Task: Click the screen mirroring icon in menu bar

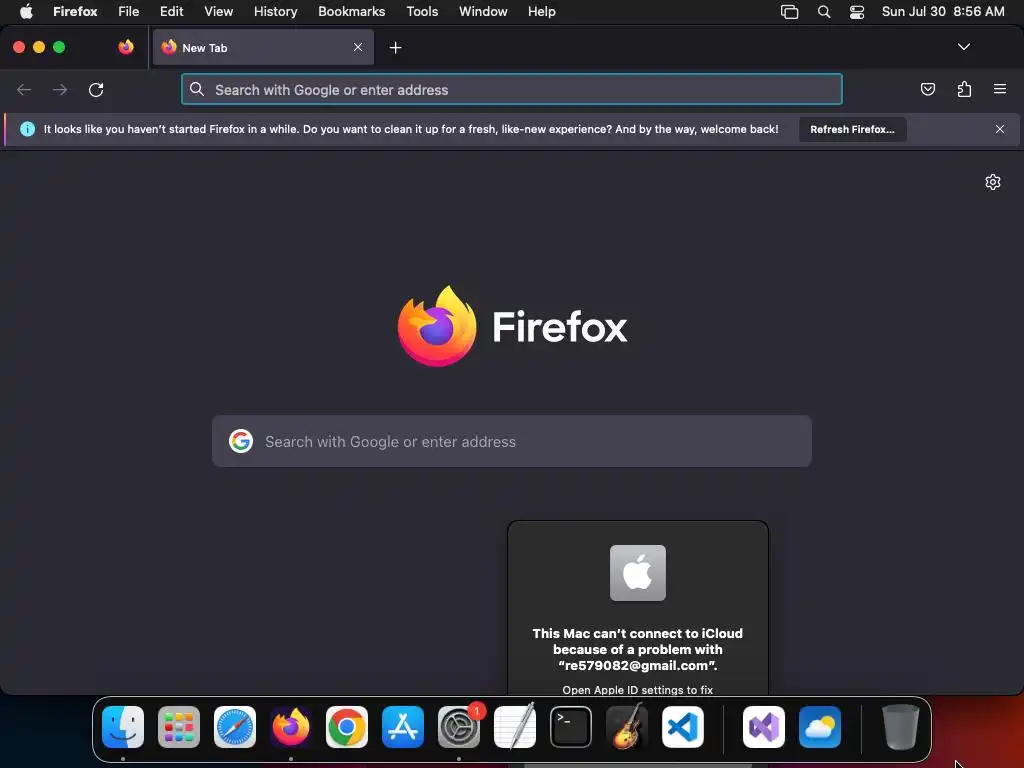Action: coord(790,12)
